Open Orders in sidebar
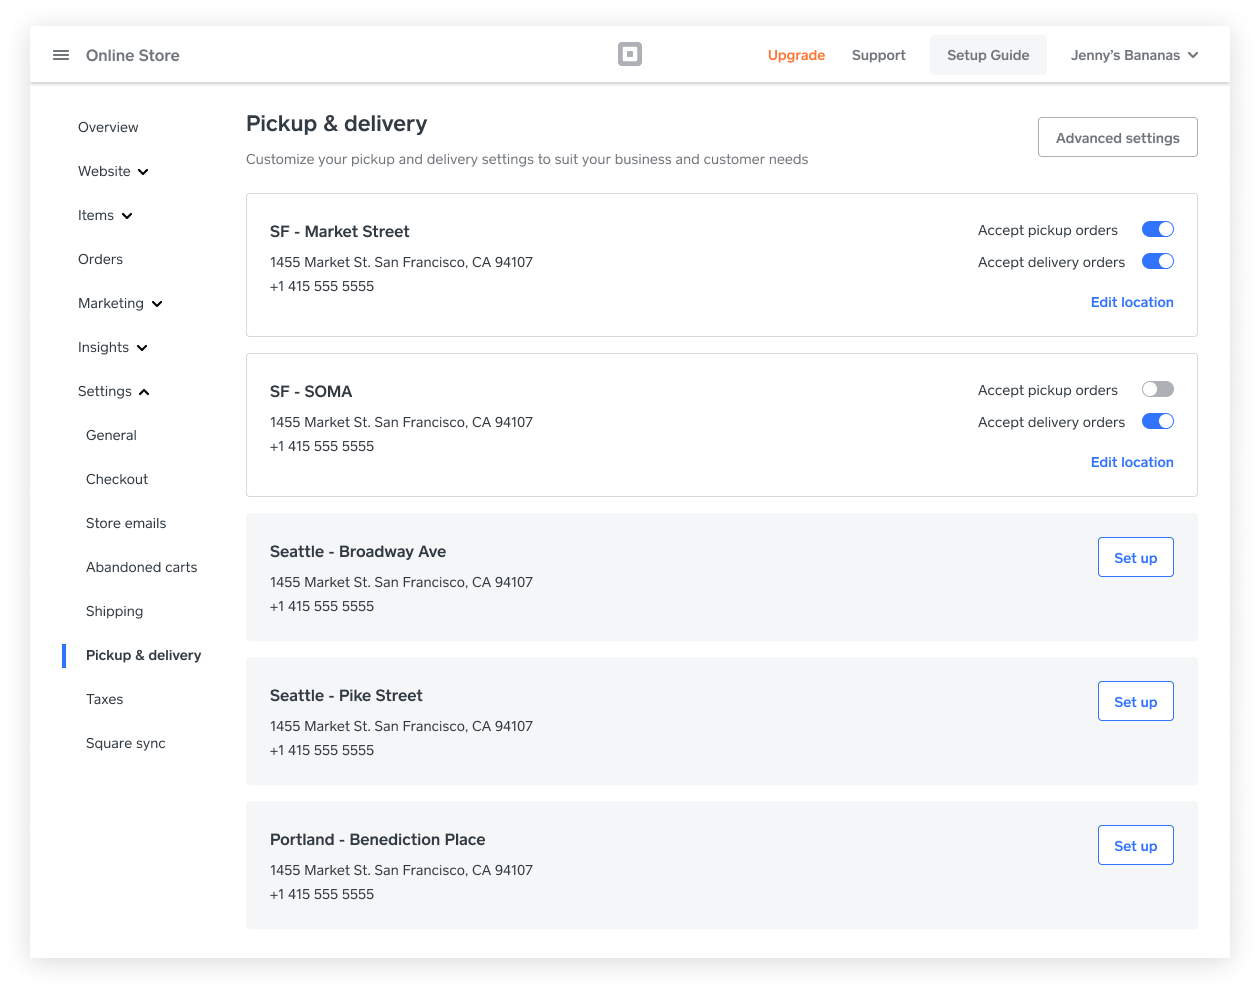Viewport: 1260px width, 992px height. pos(100,259)
